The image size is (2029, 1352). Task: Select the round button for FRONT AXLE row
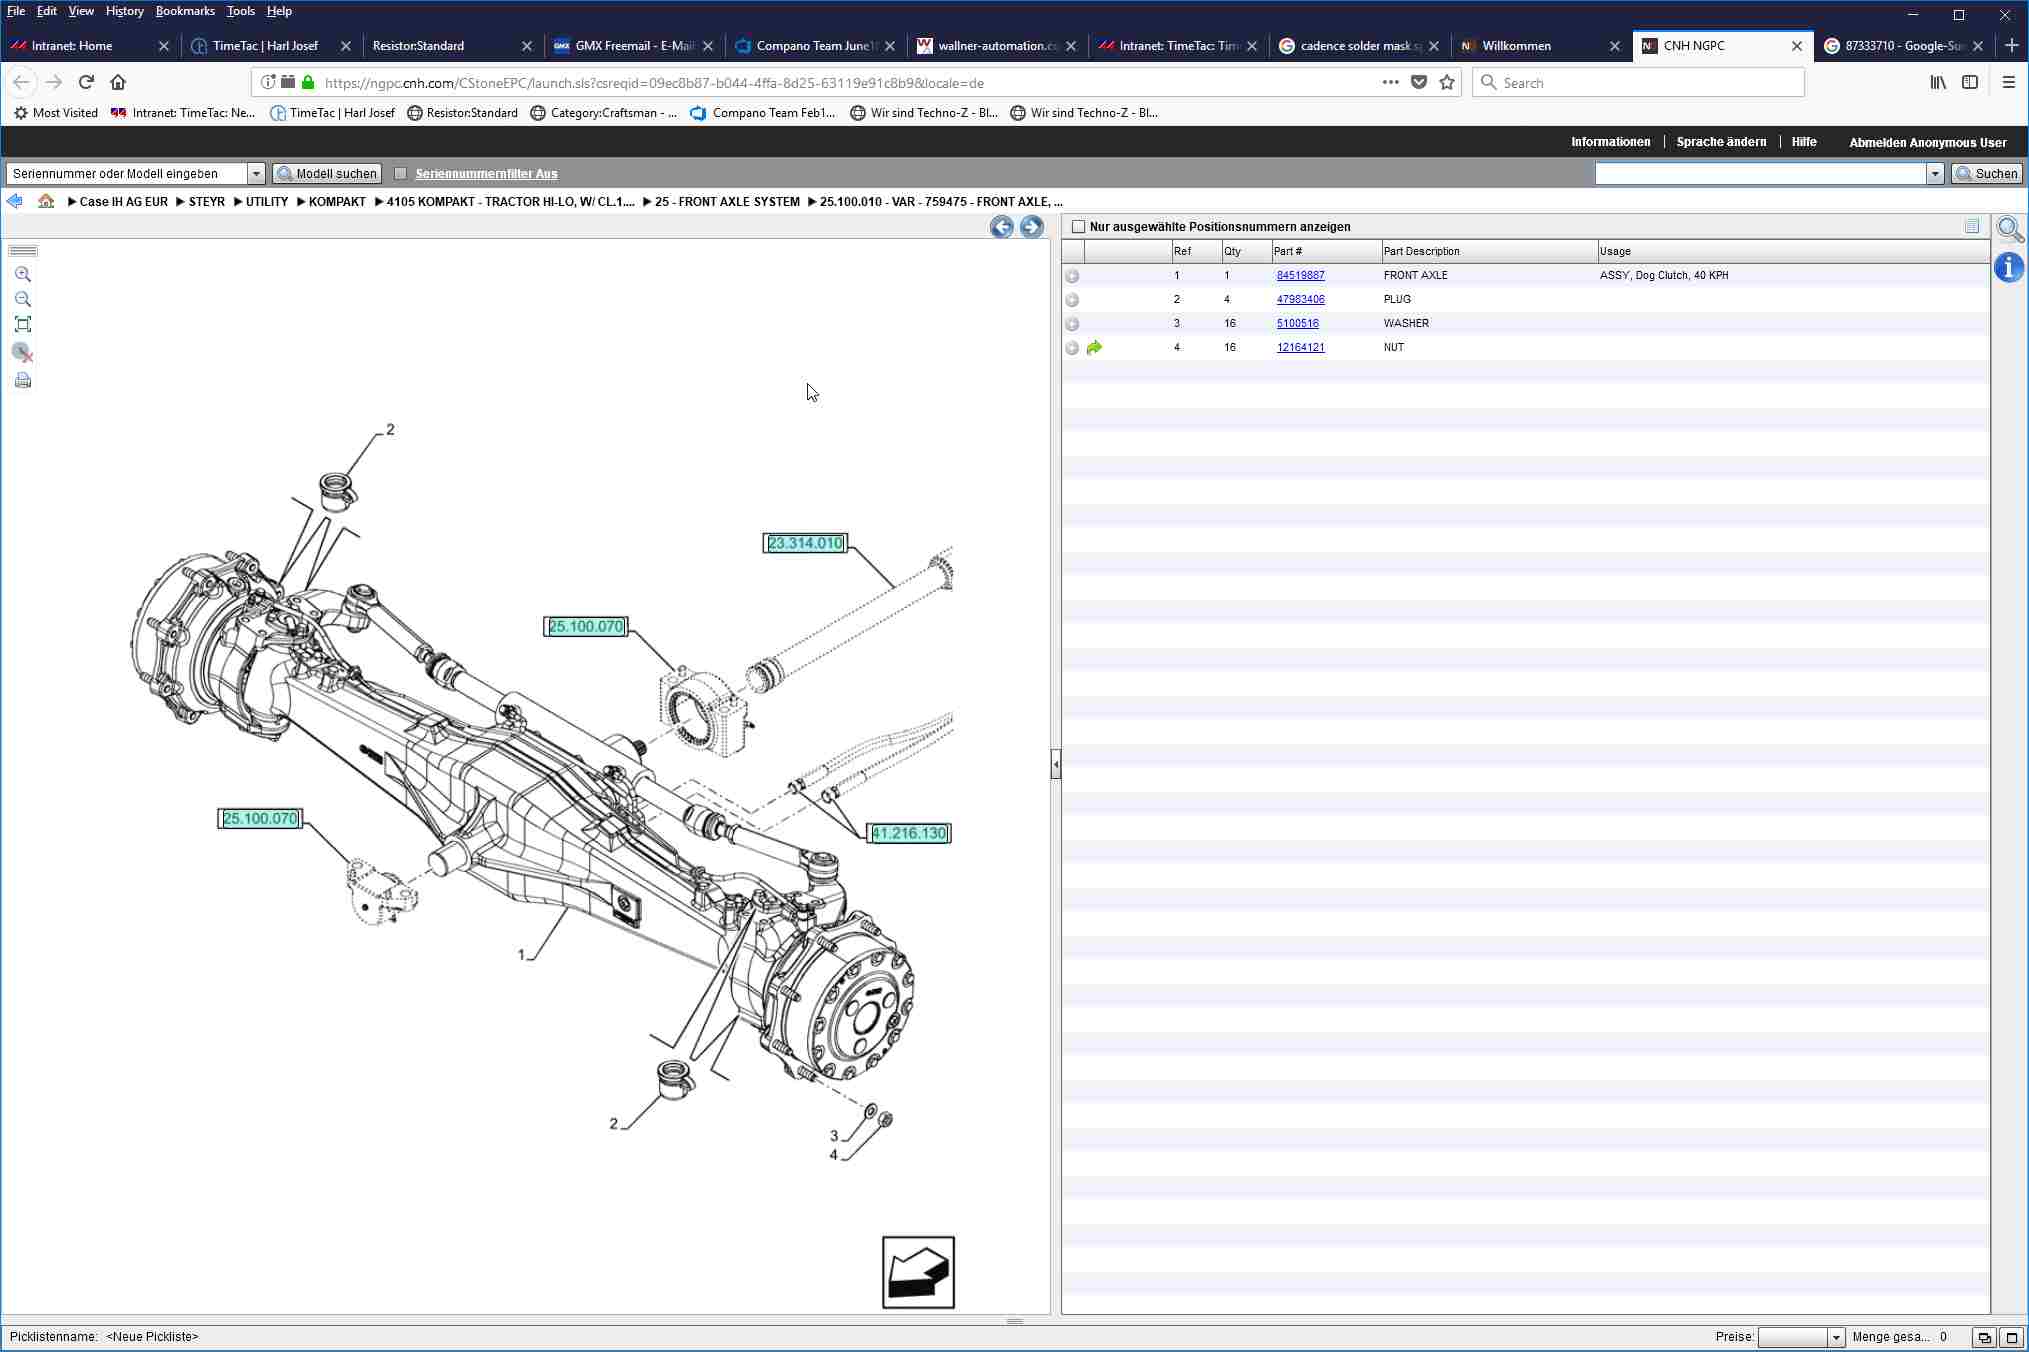coord(1072,276)
